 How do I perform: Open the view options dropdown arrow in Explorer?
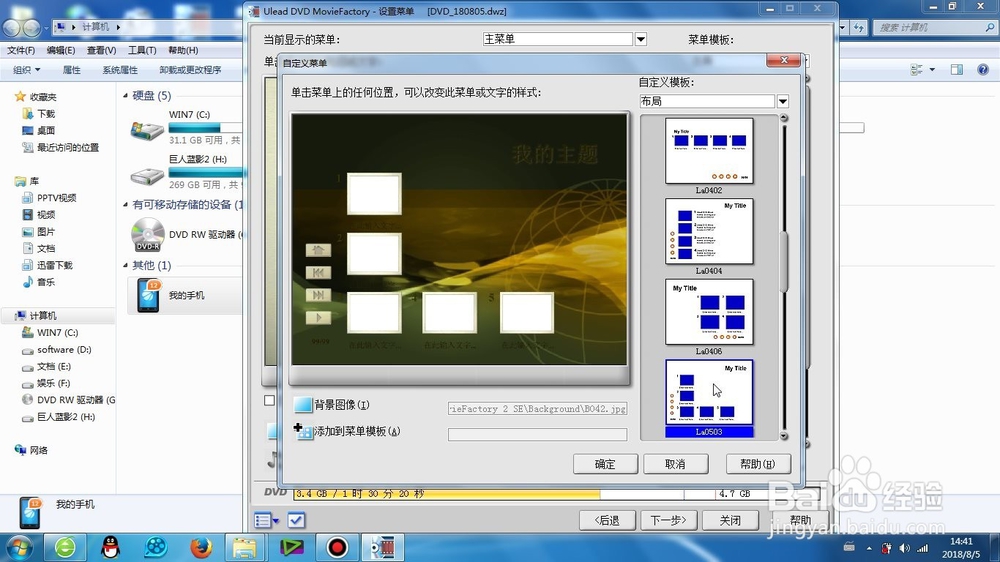pyautogui.click(x=932, y=70)
